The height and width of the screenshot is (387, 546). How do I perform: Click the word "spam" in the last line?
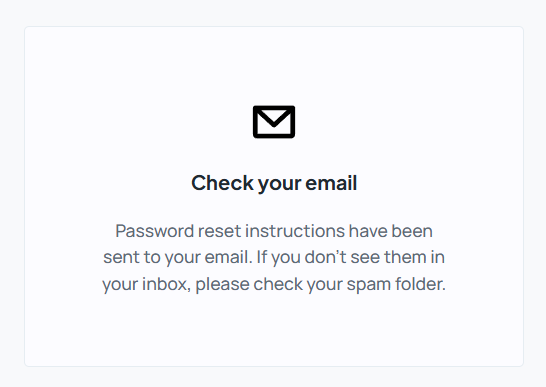coord(369,285)
